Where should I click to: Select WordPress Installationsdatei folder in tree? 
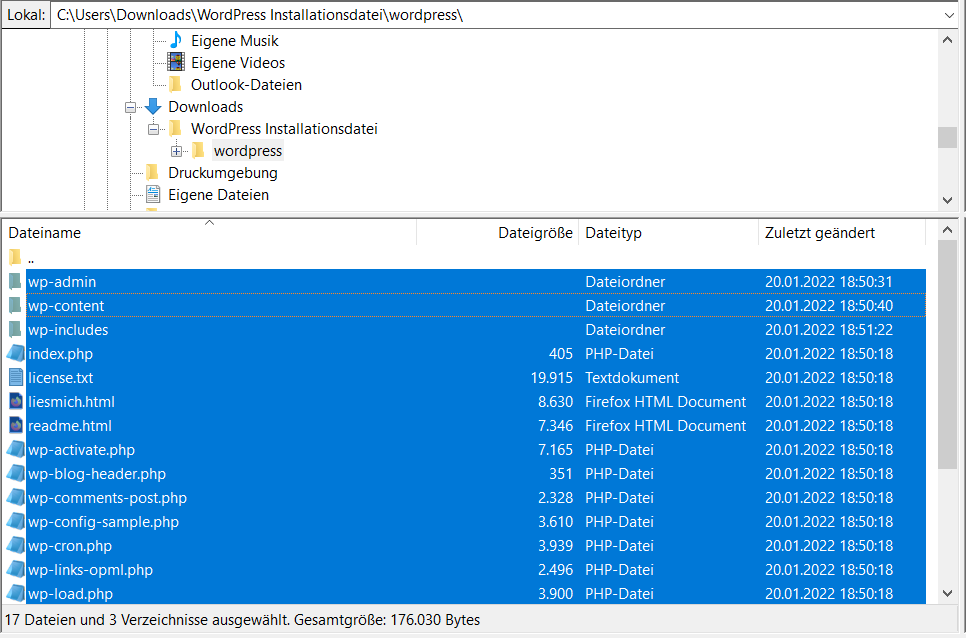[x=284, y=129]
